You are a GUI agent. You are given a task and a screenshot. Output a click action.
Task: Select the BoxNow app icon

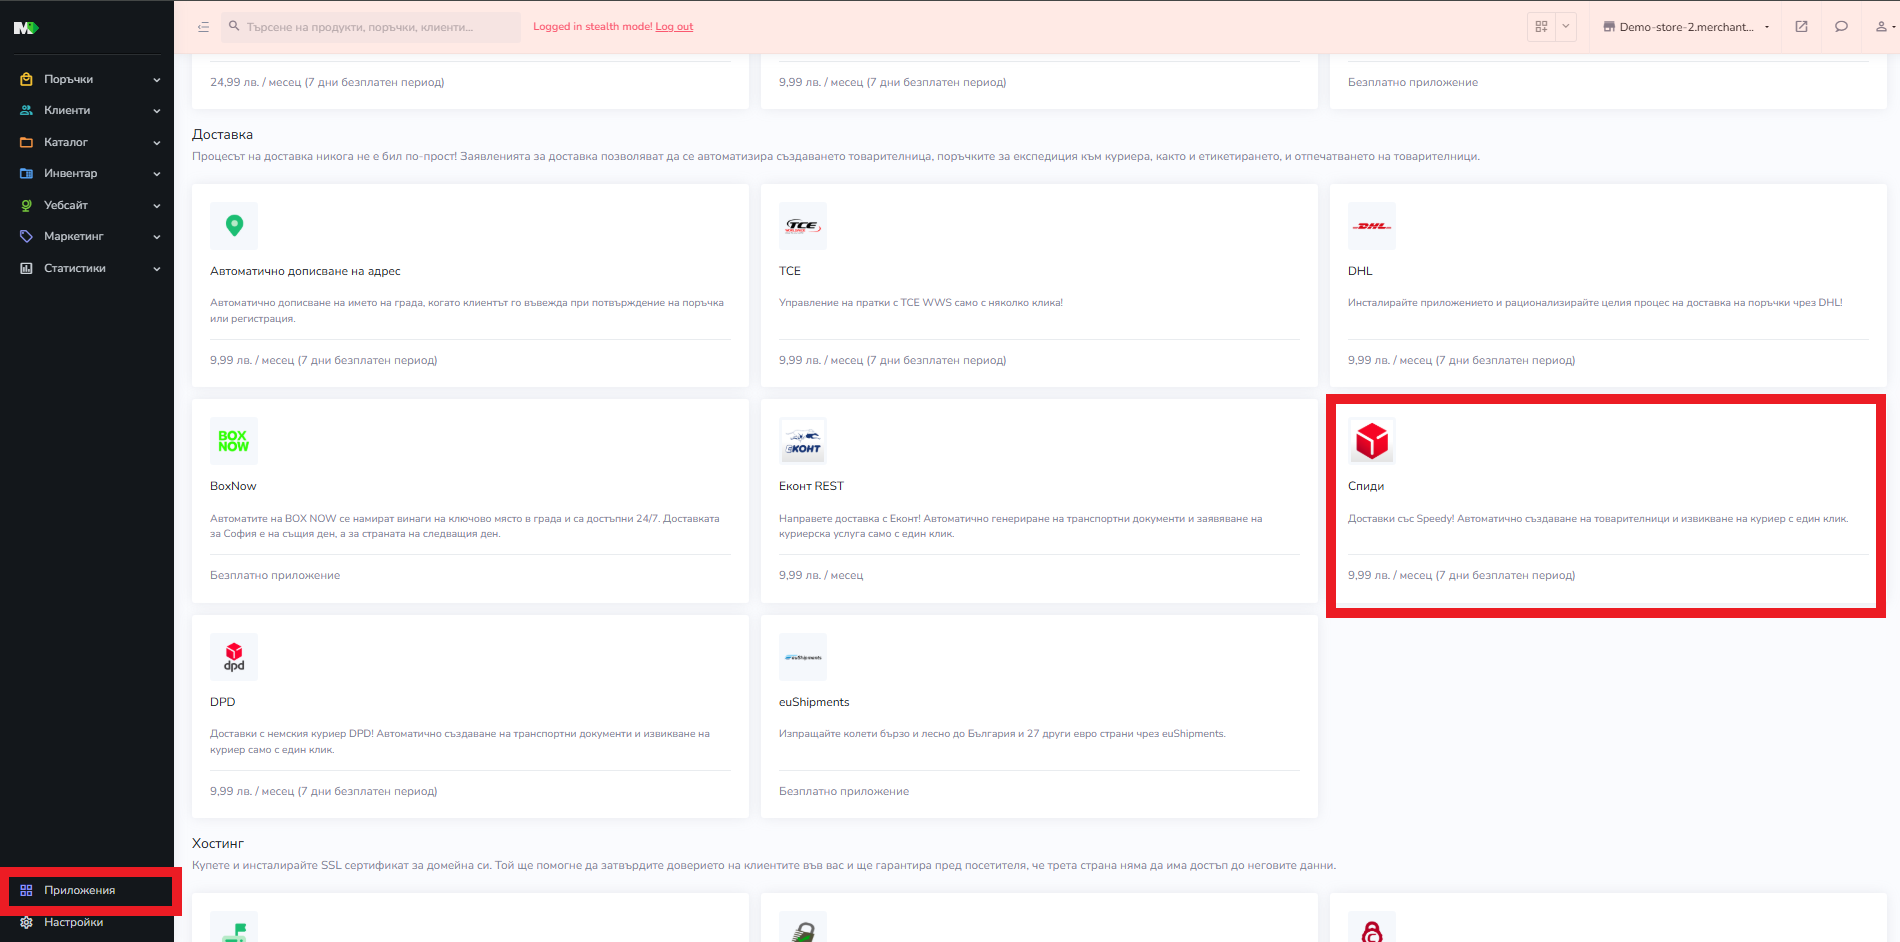point(233,441)
